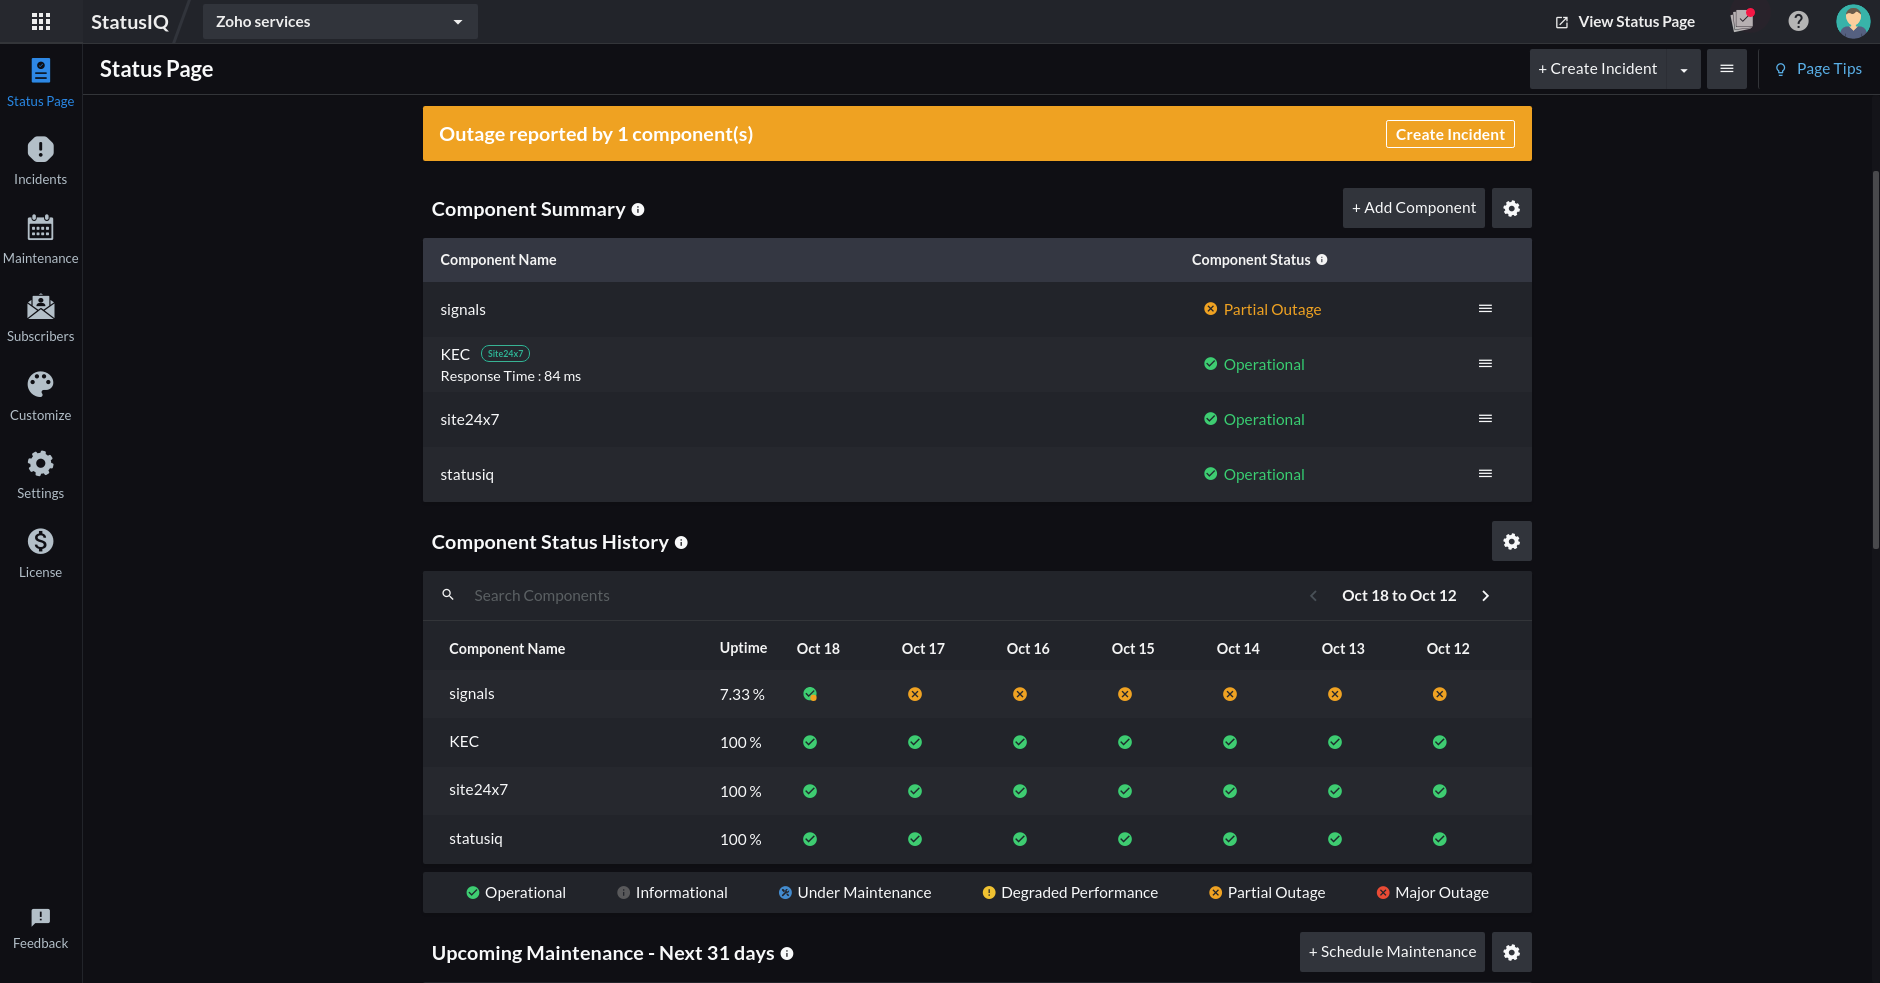Open the site24x7 row options menu
The width and height of the screenshot is (1880, 983).
[1486, 419]
